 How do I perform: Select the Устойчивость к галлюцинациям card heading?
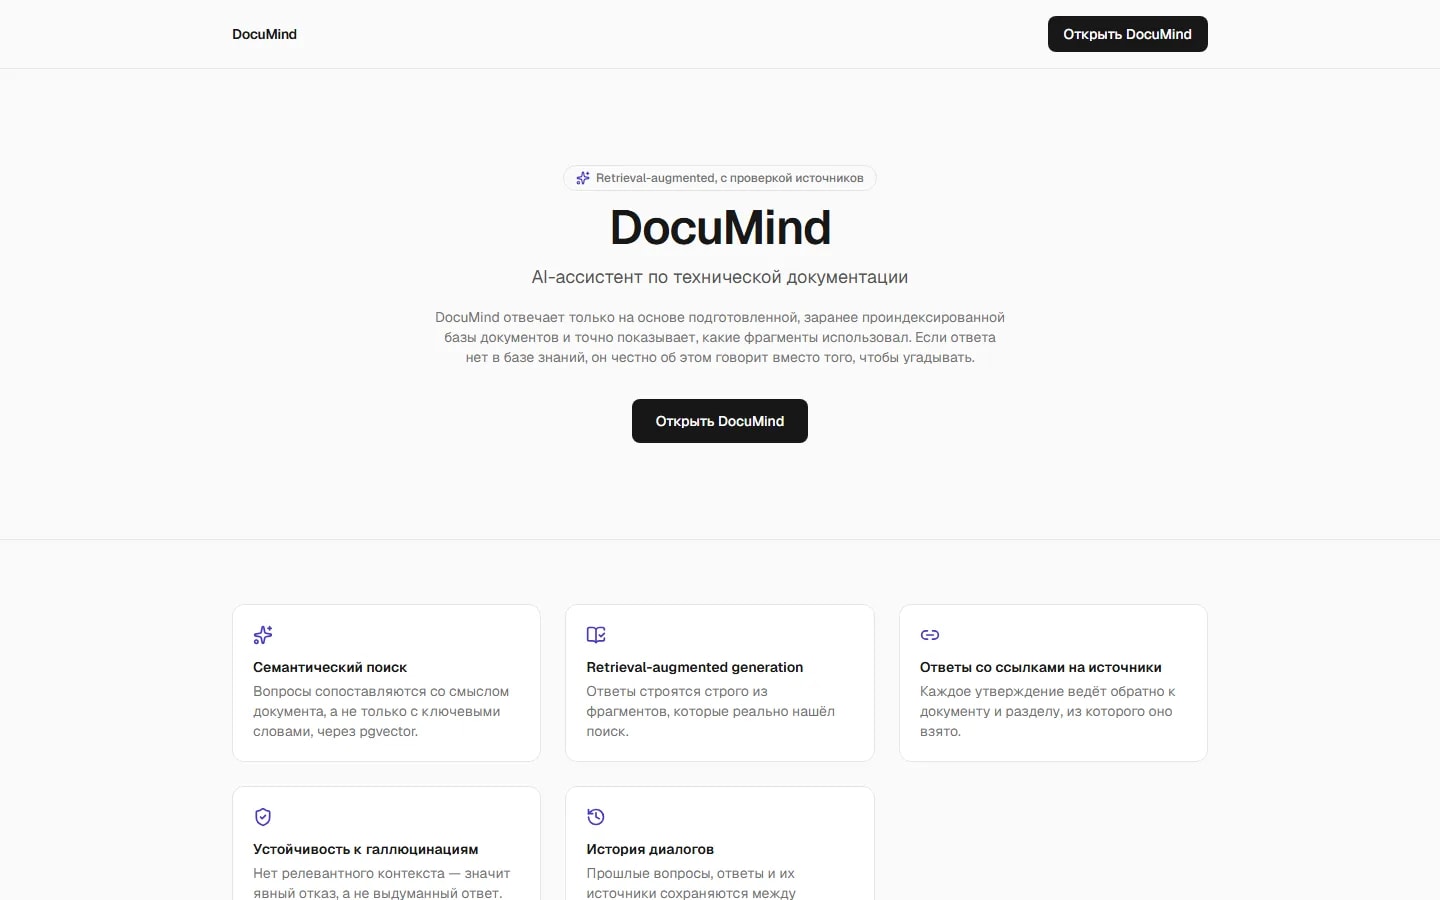[x=366, y=849]
